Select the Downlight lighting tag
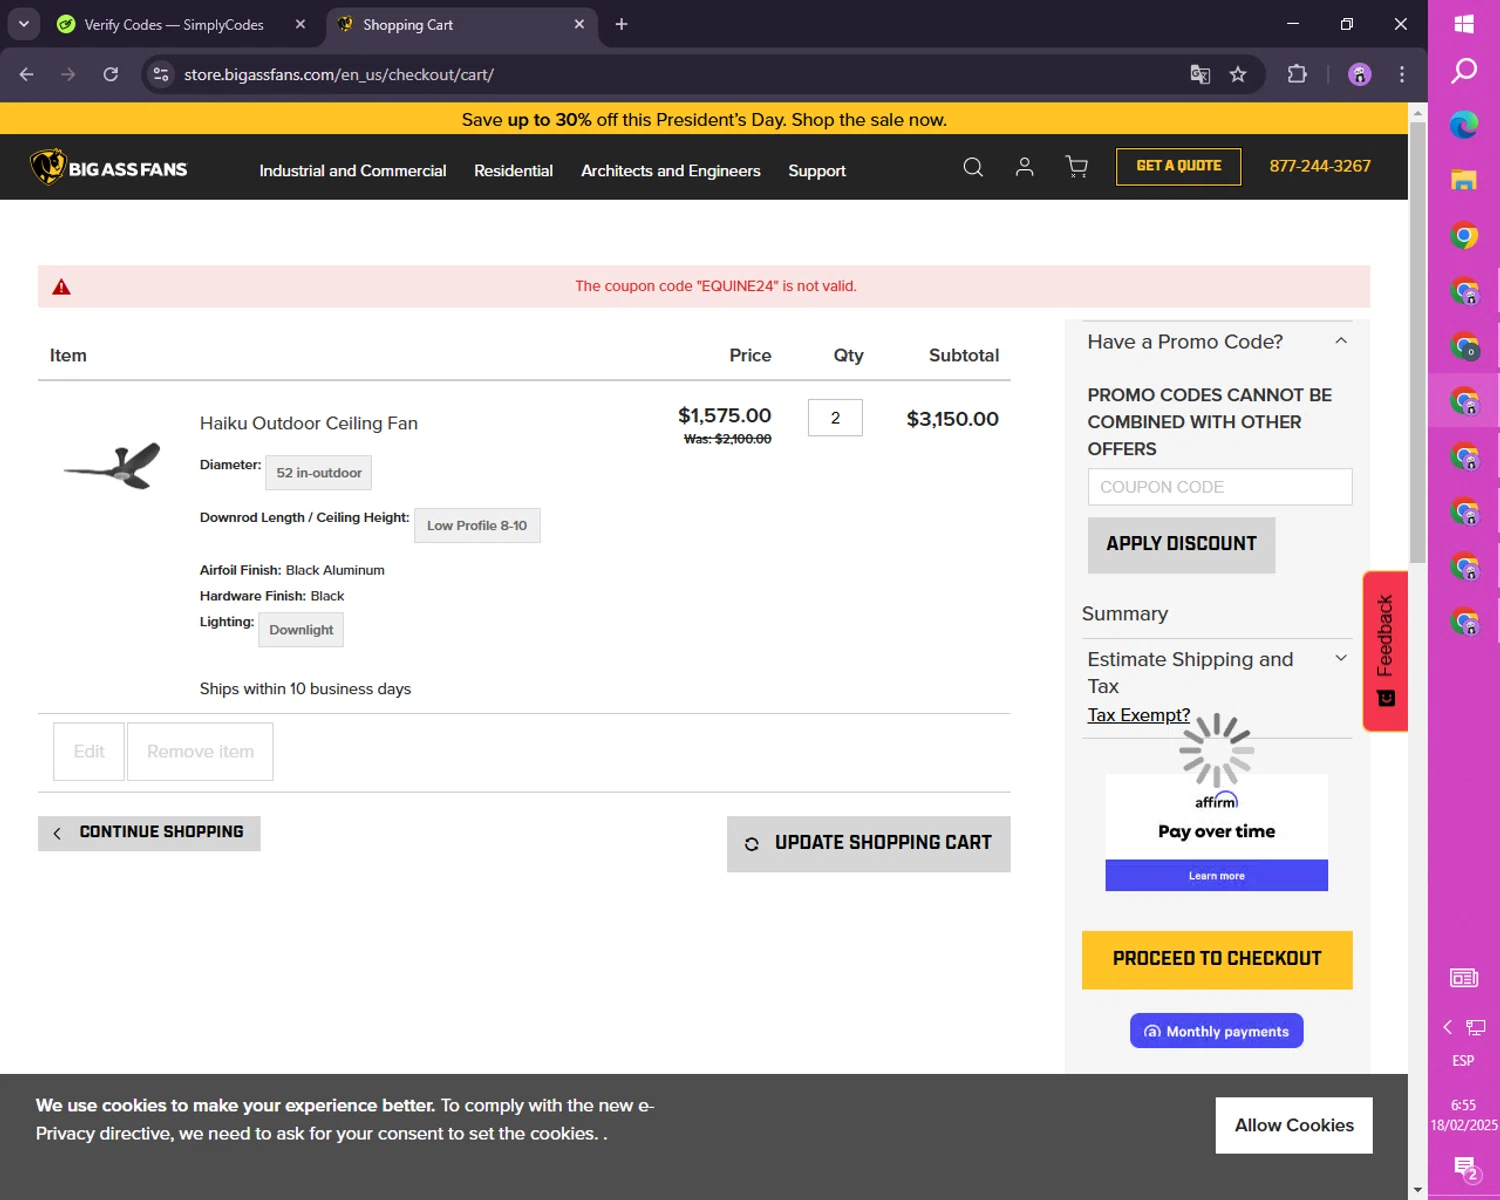 pyautogui.click(x=301, y=630)
